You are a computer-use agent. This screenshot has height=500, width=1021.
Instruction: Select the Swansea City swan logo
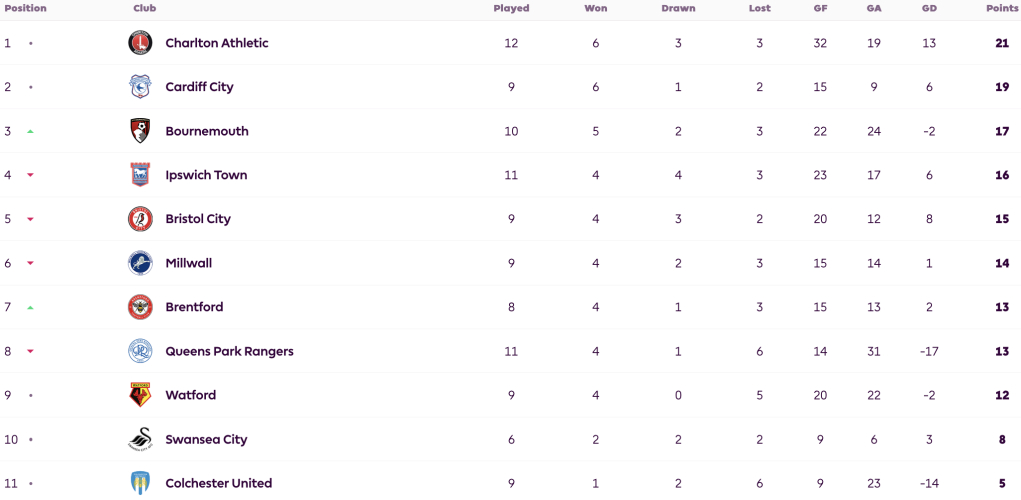pos(140,439)
